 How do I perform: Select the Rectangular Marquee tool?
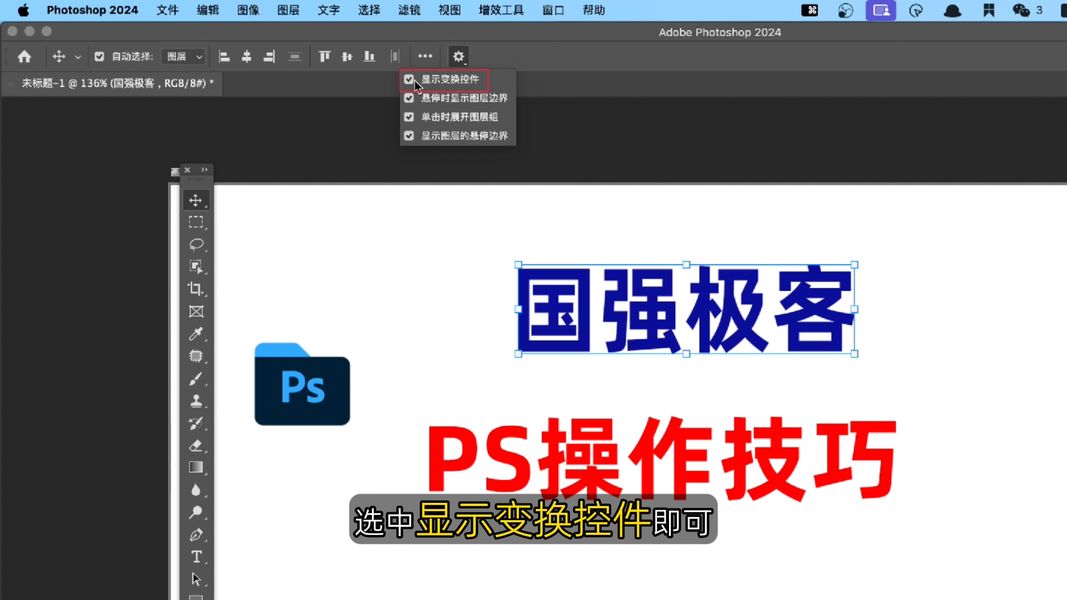(196, 222)
